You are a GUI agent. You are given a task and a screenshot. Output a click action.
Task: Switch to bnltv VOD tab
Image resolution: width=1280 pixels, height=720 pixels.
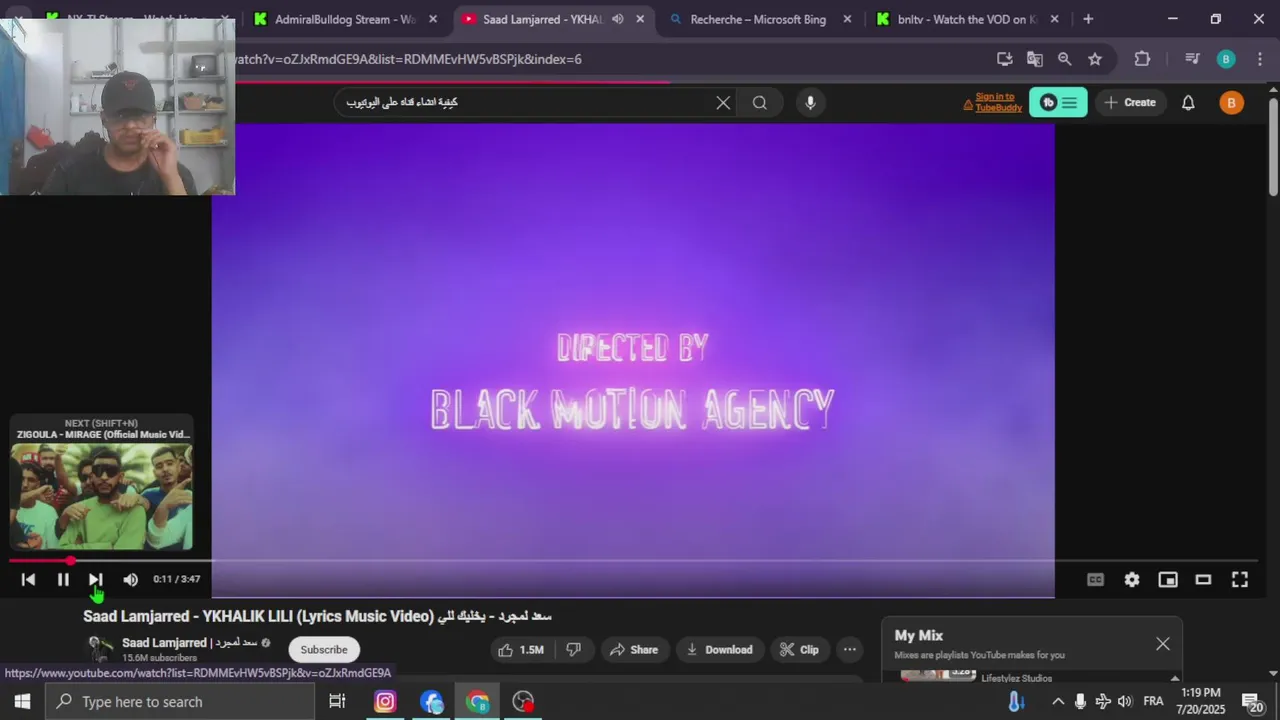(966, 19)
